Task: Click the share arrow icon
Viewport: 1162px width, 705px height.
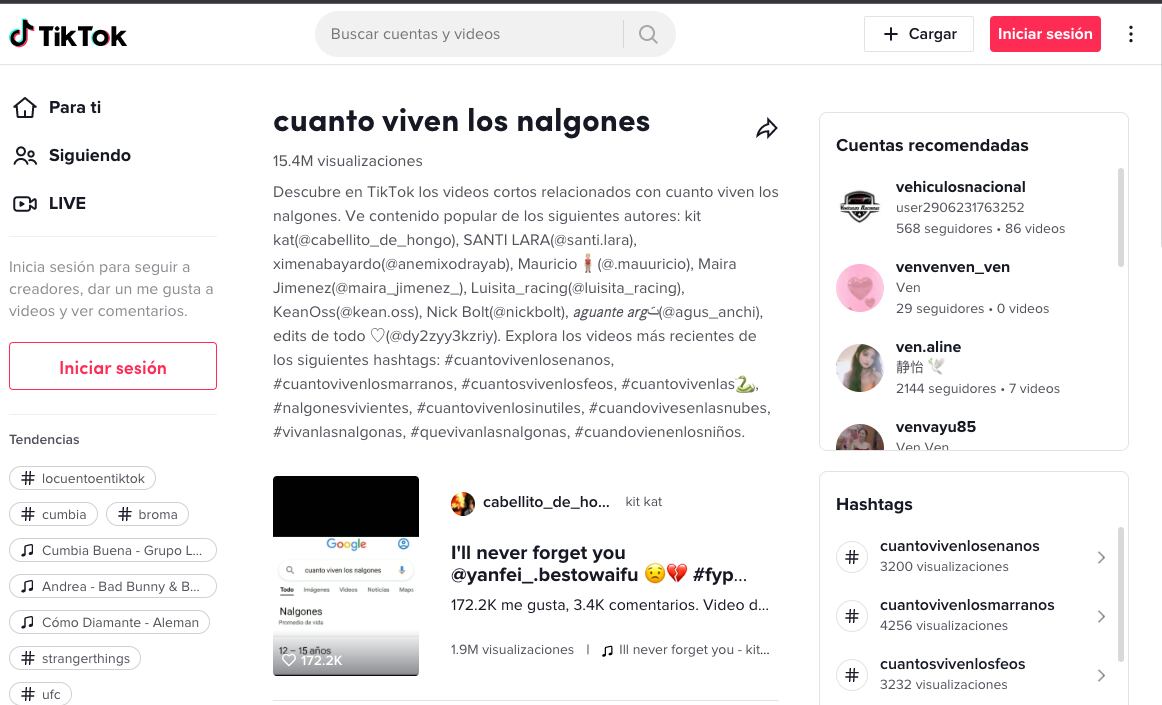Action: point(766,129)
